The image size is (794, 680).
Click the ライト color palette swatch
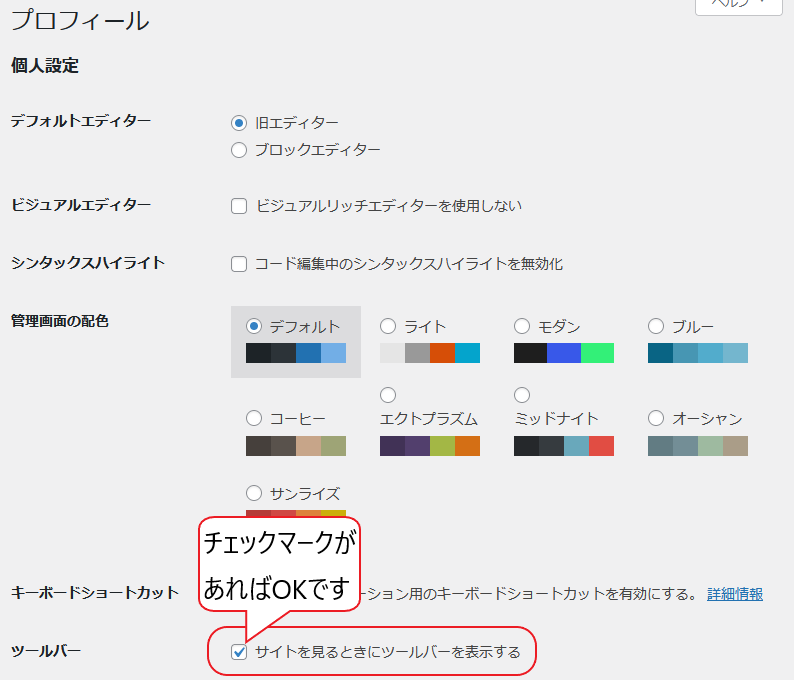click(x=430, y=353)
